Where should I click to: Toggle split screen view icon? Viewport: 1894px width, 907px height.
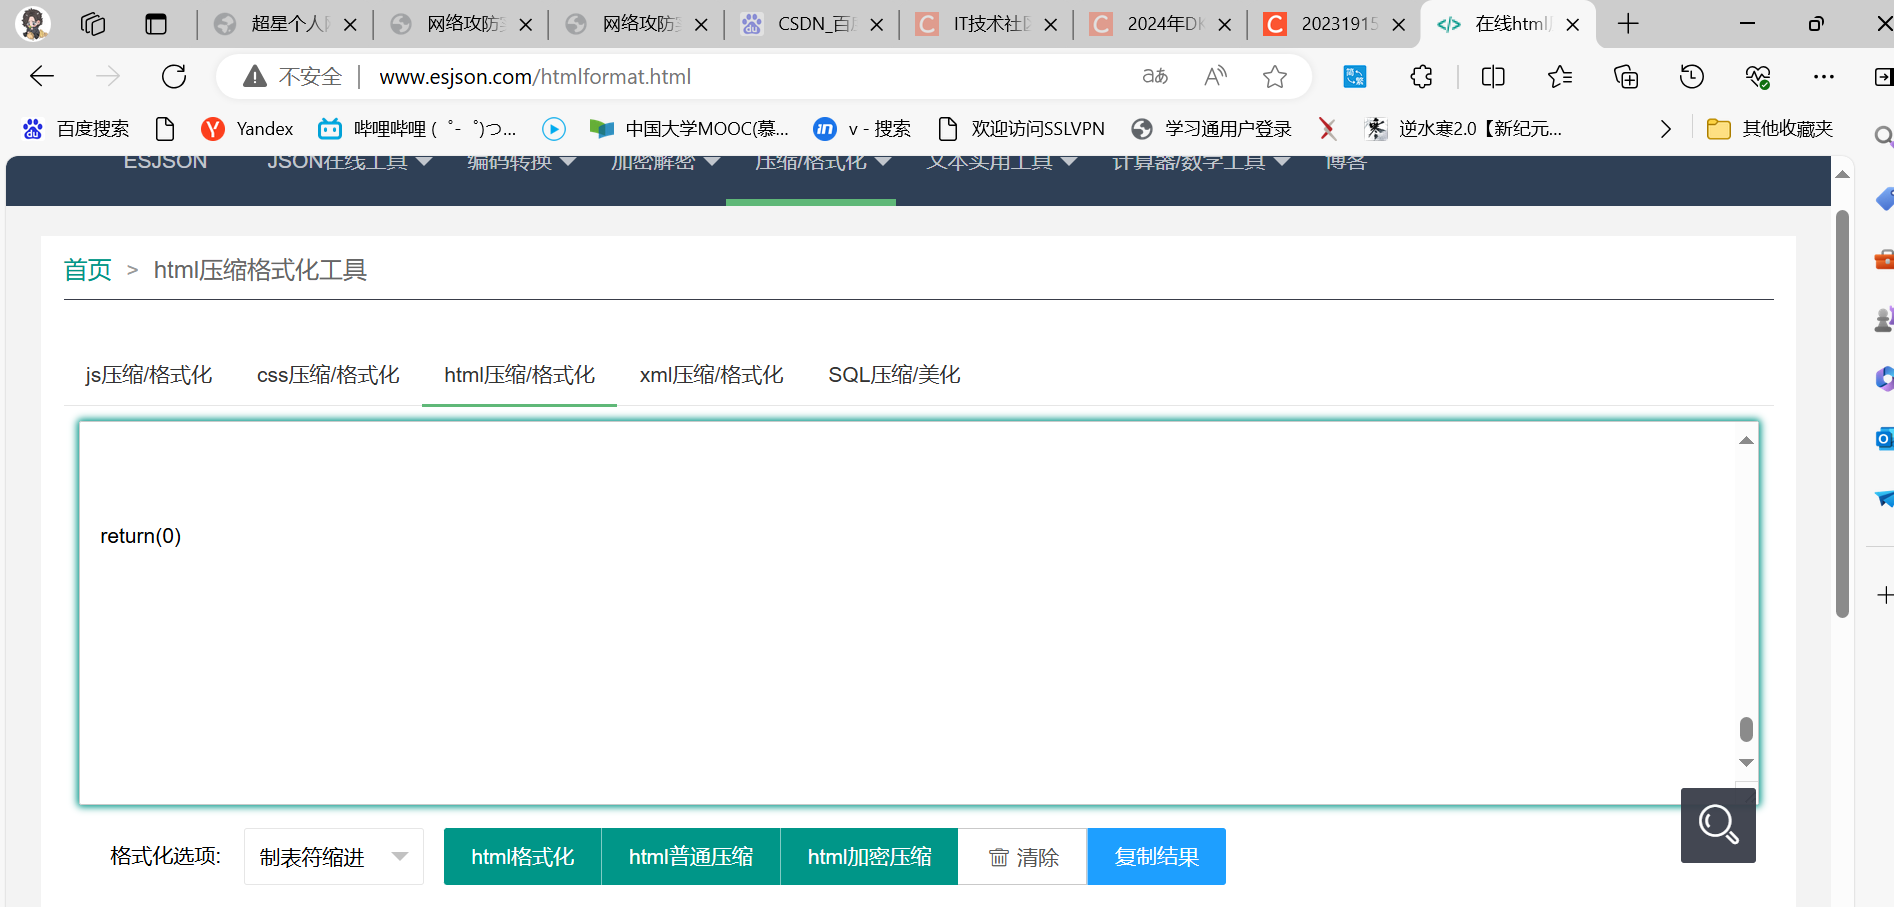point(1493,76)
